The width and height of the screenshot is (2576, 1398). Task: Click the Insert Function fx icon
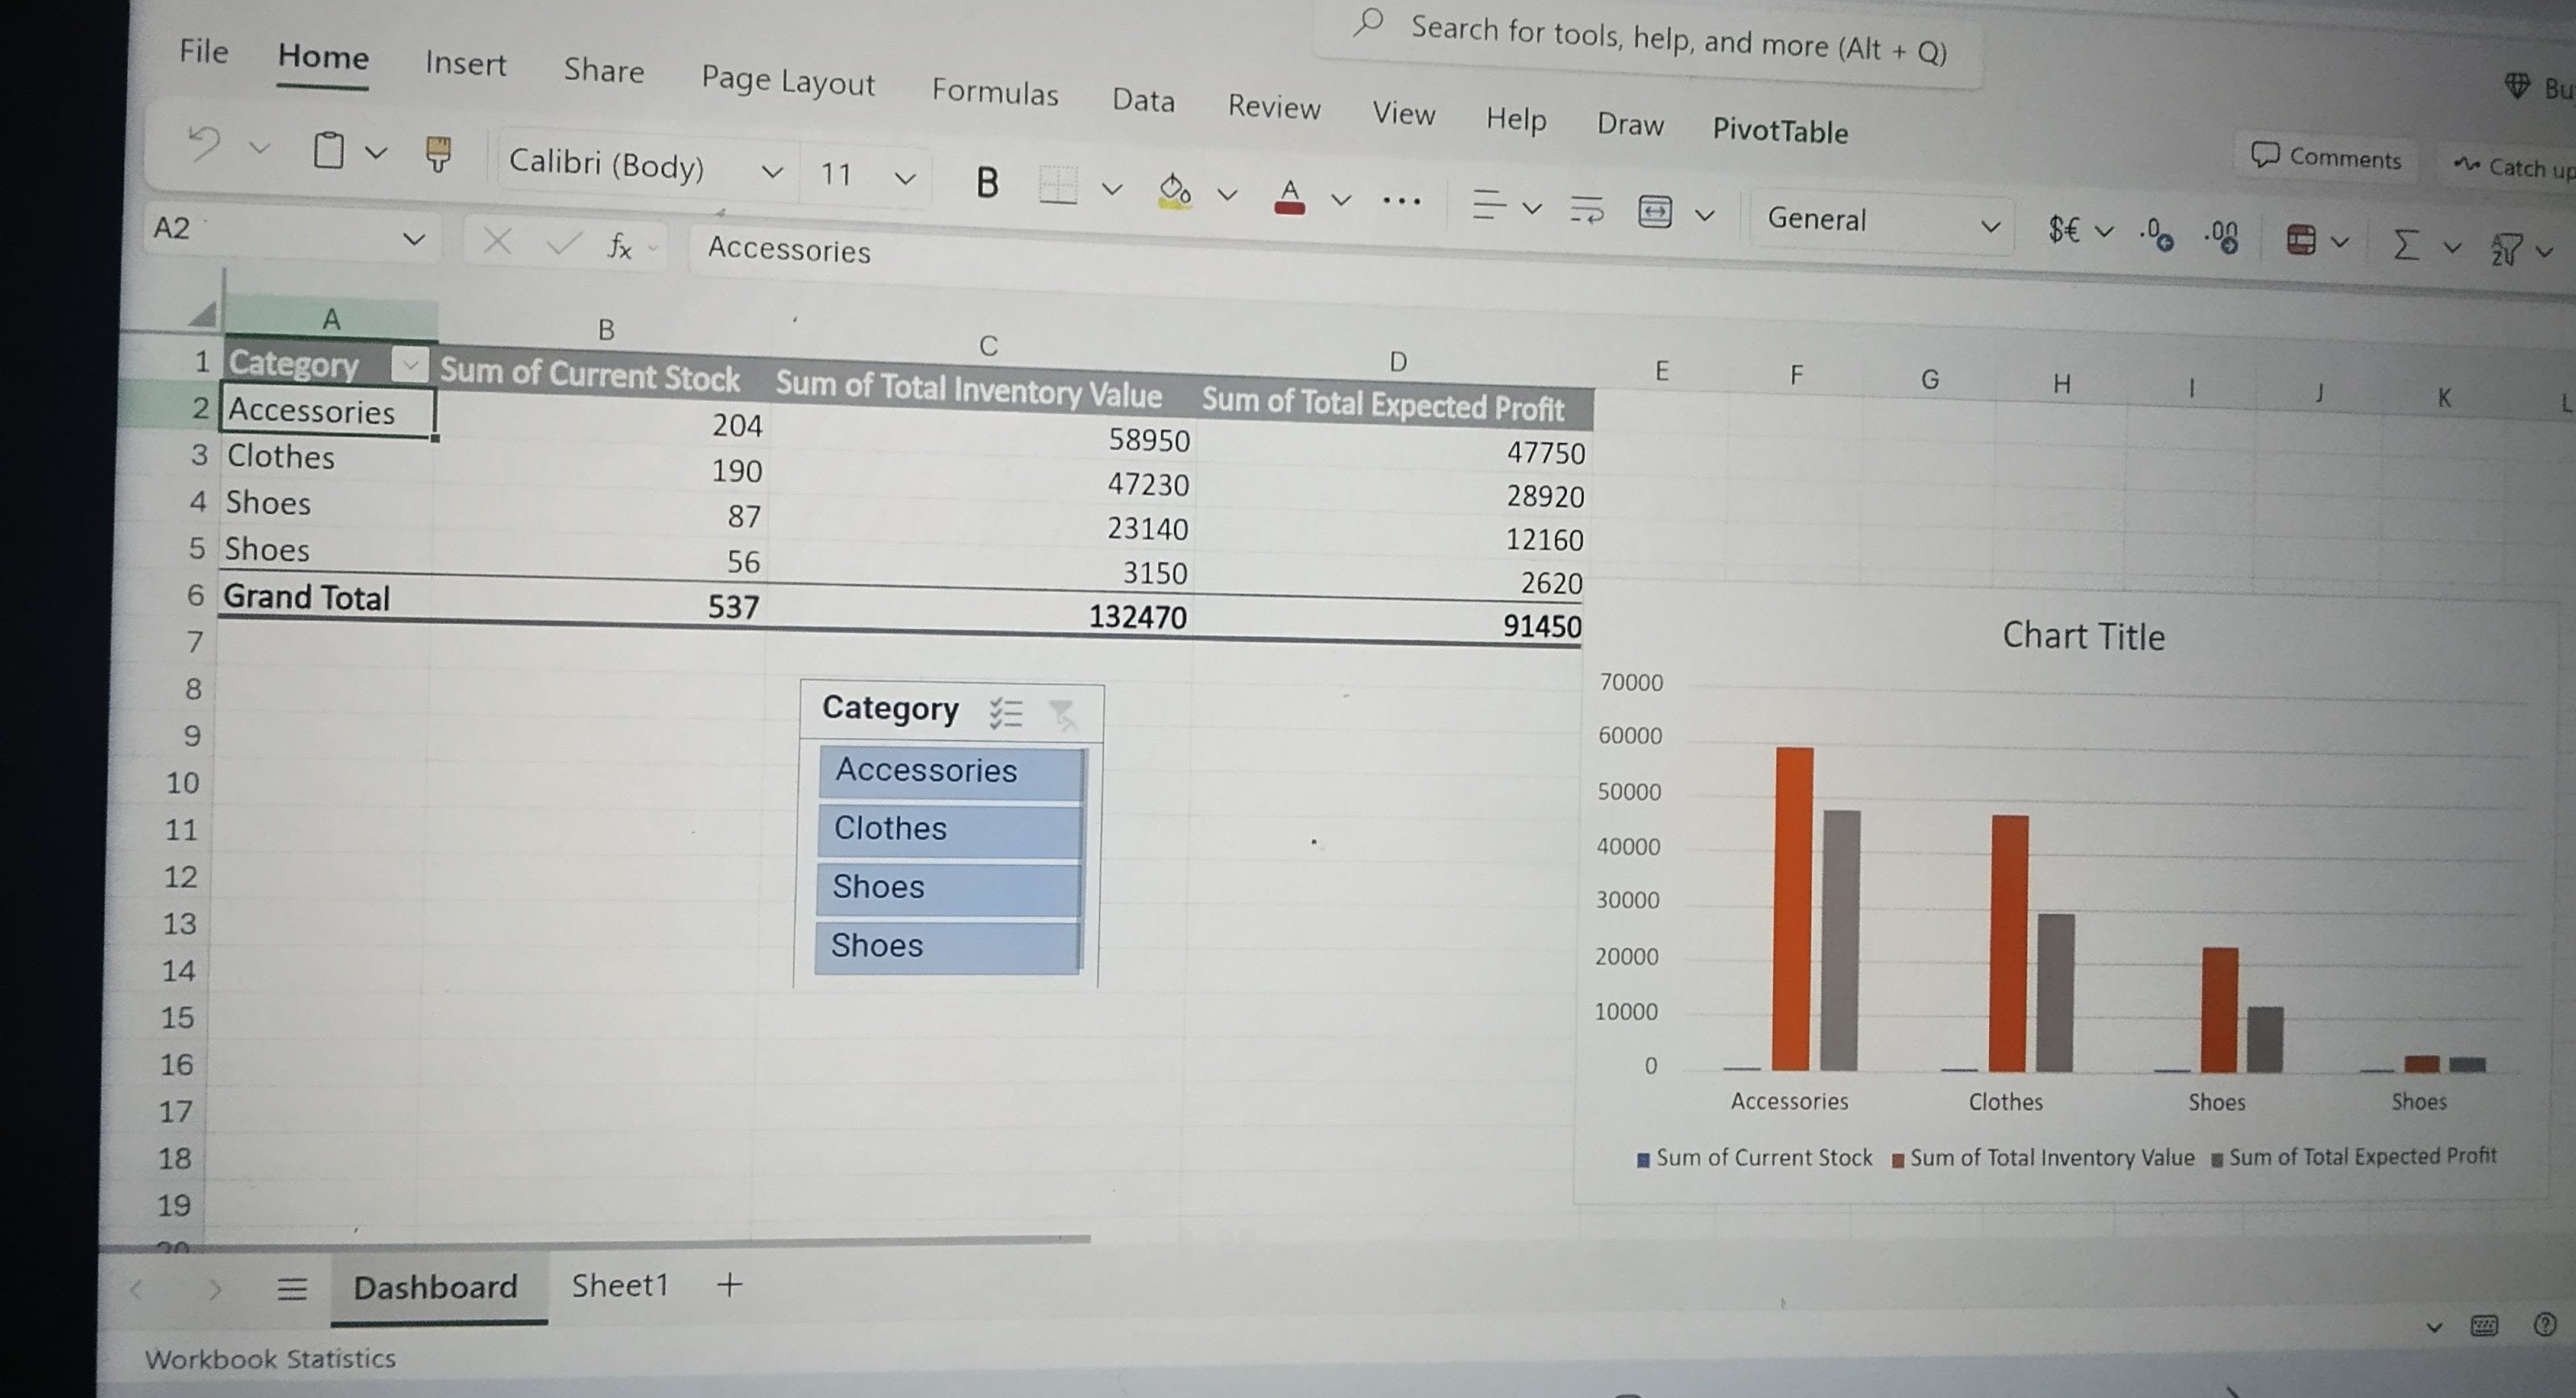(x=620, y=245)
